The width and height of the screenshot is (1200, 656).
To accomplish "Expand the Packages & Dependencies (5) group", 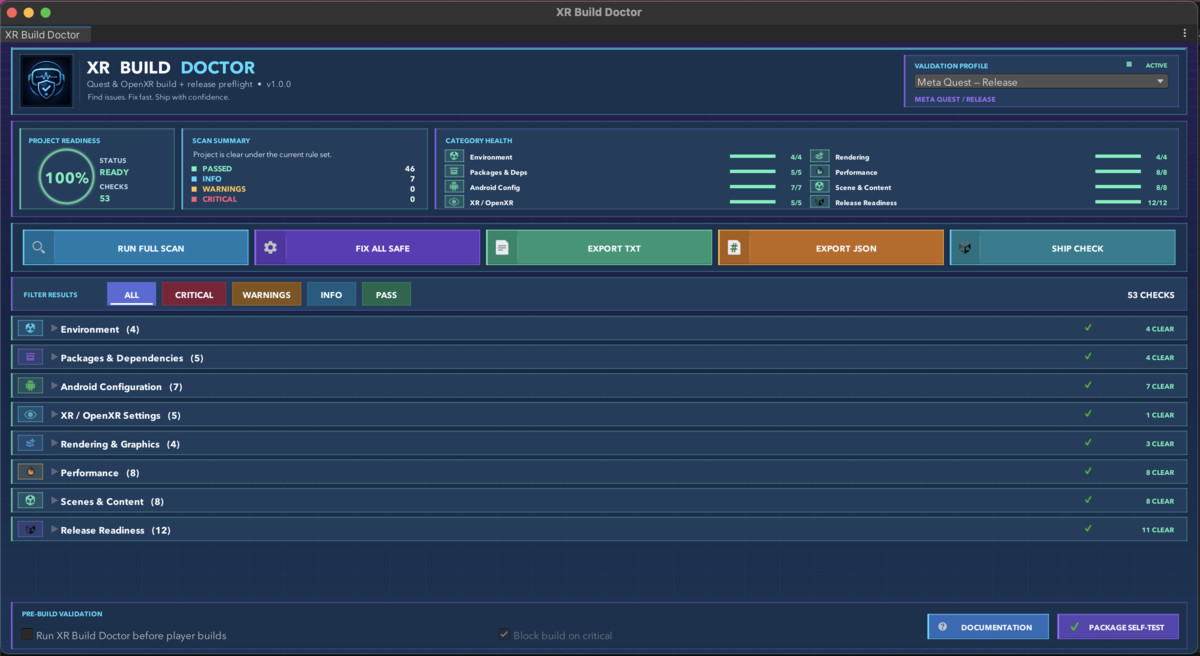I will point(54,358).
